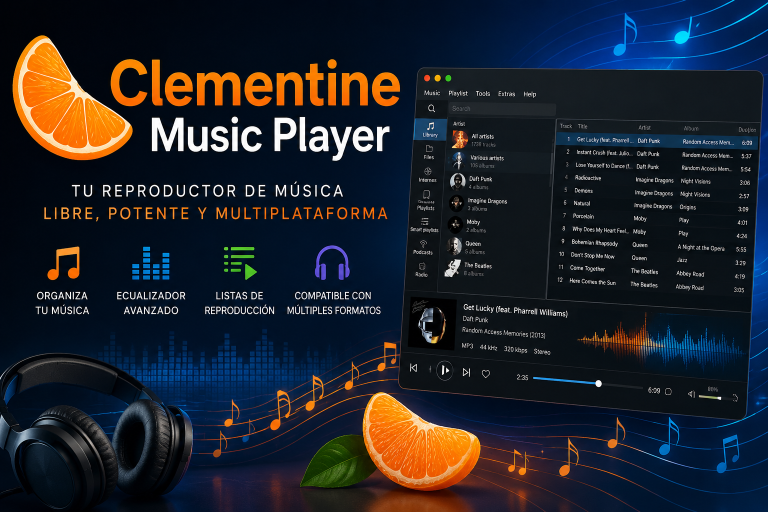Open the Music menu
The height and width of the screenshot is (512, 768).
click(x=432, y=93)
